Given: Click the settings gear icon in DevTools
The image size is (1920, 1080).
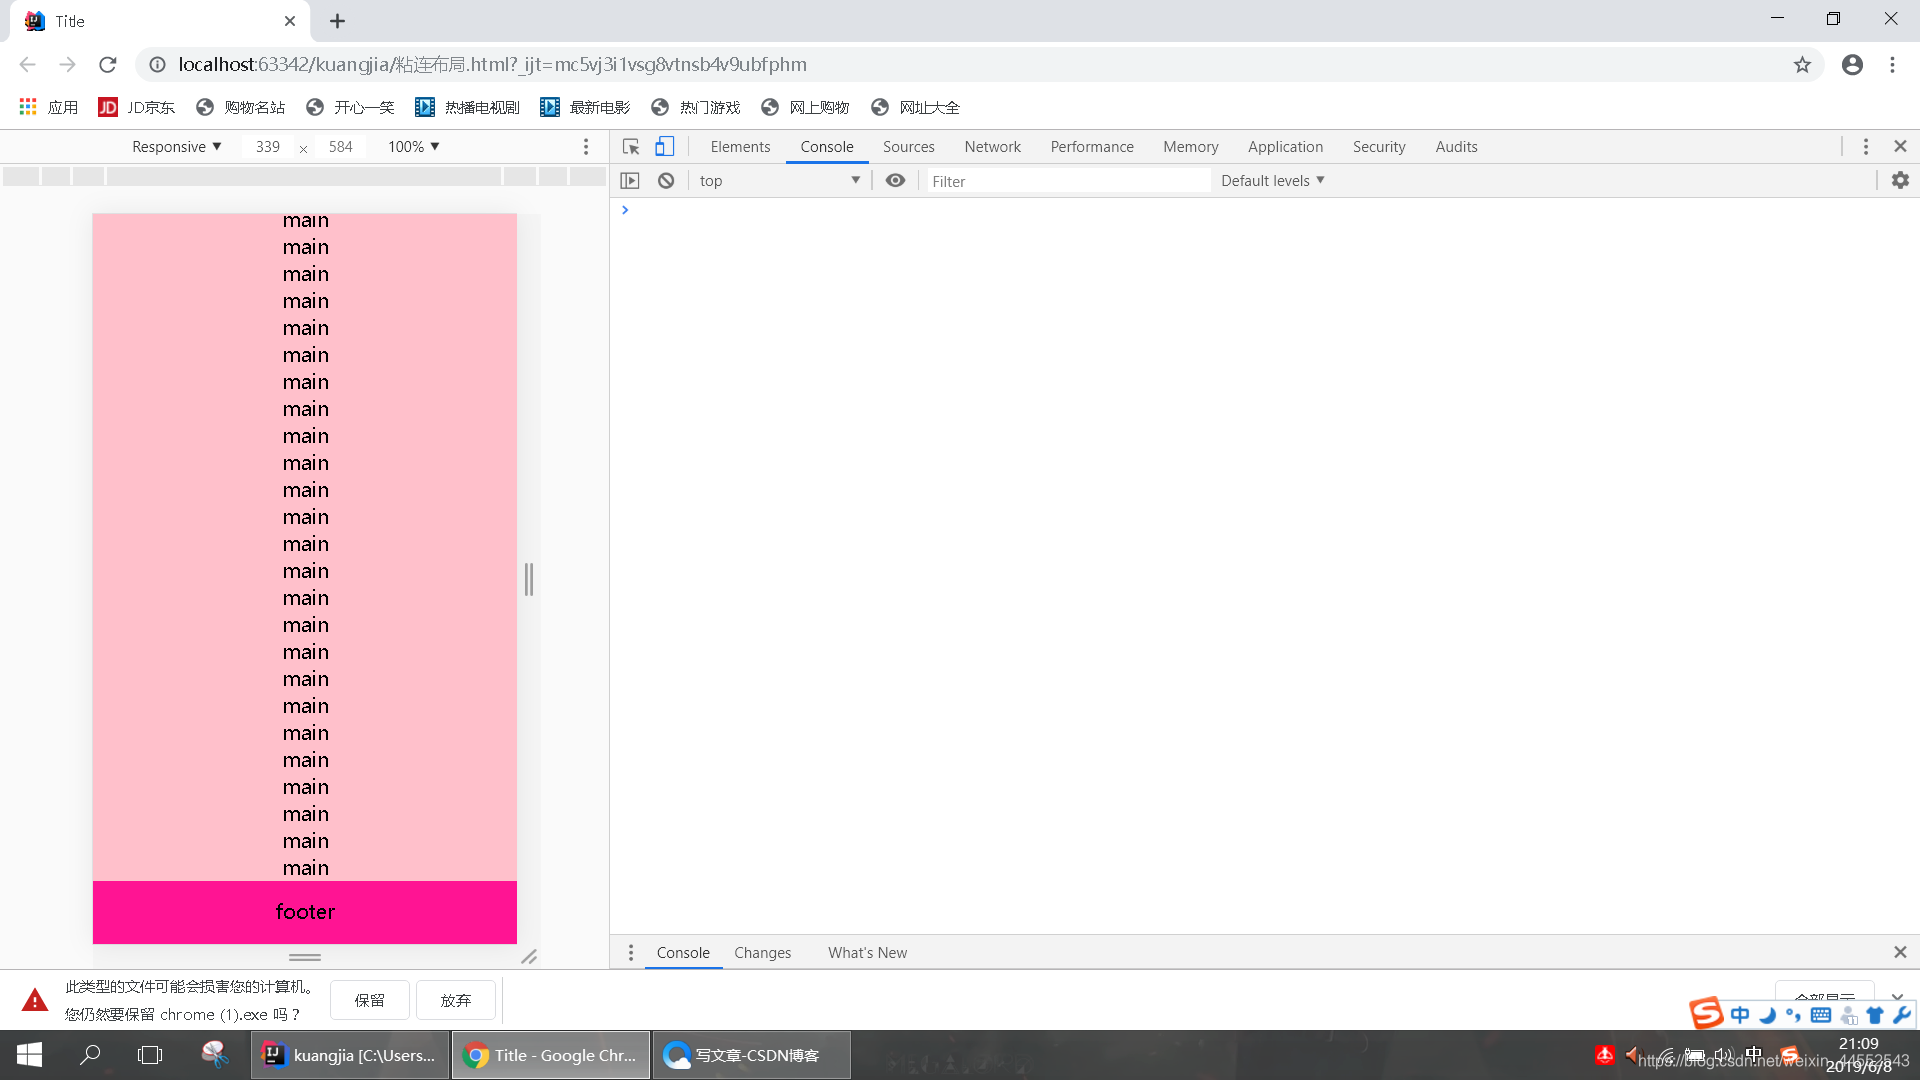Looking at the screenshot, I should pos(1902,179).
